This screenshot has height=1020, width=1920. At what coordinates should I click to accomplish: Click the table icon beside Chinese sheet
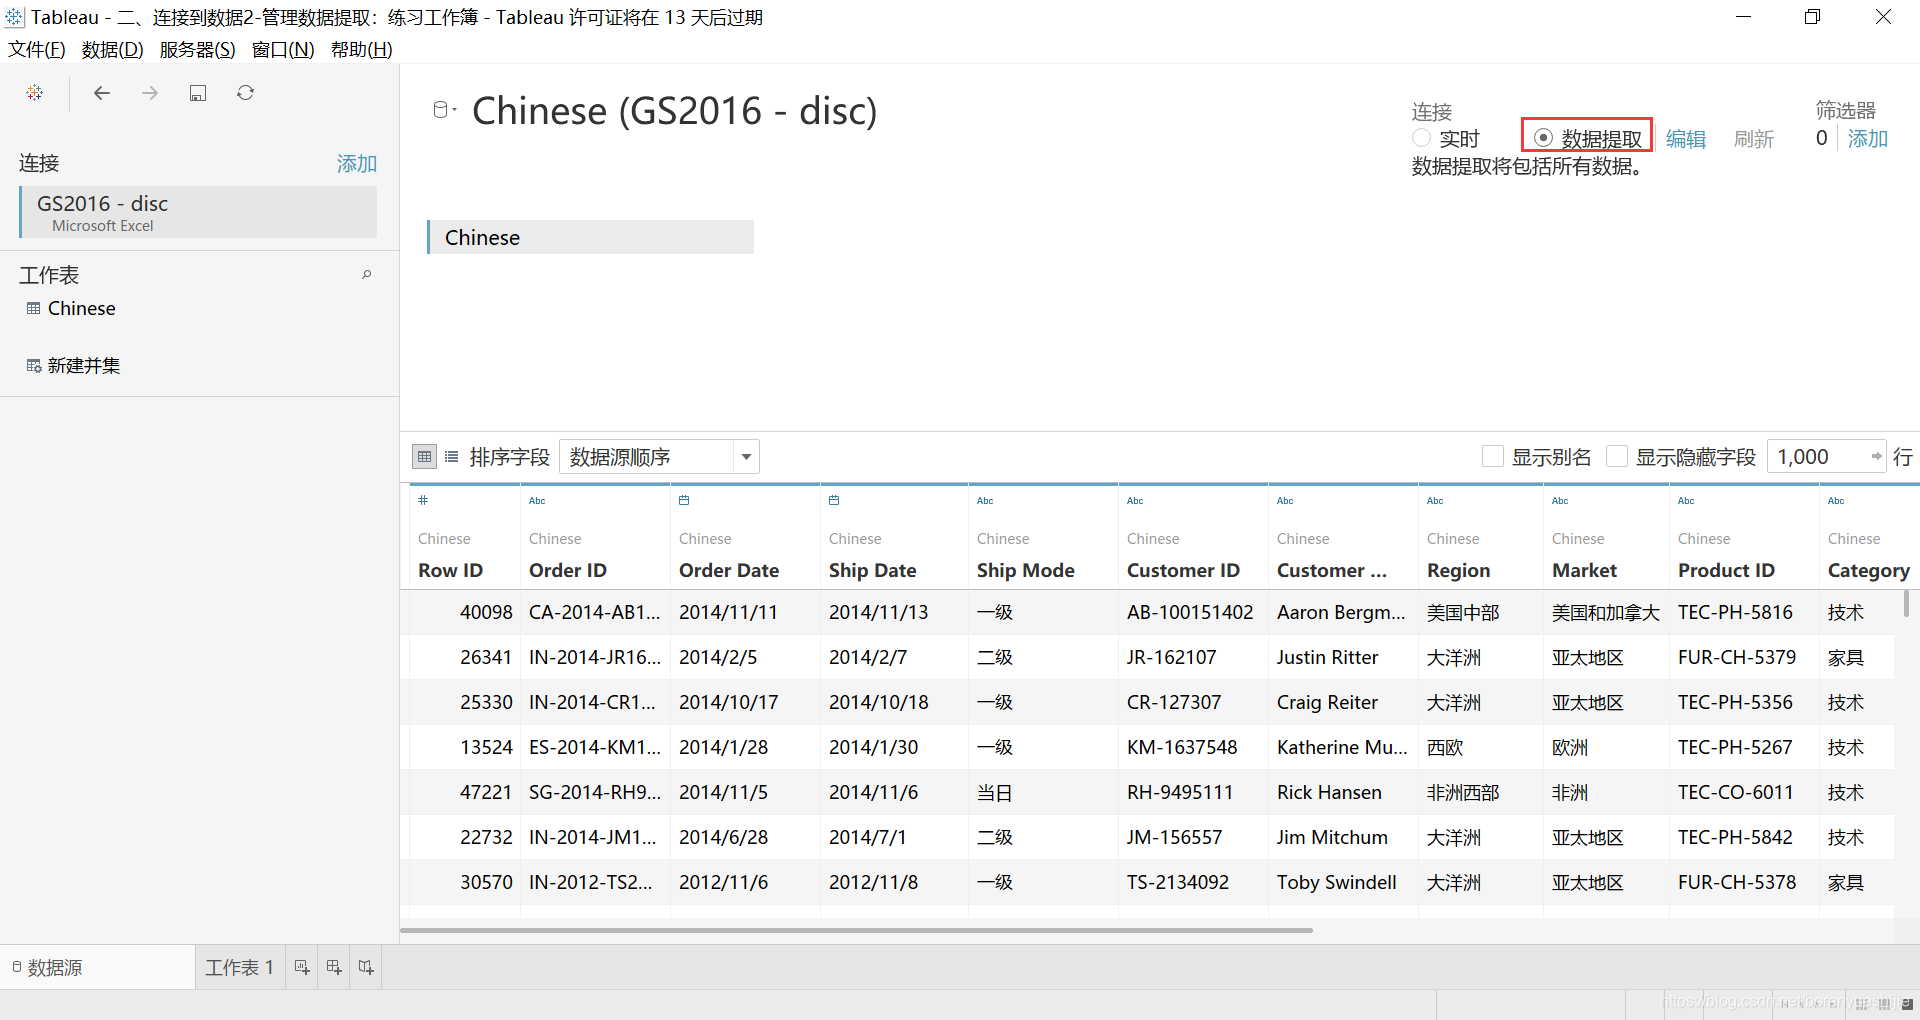[34, 308]
